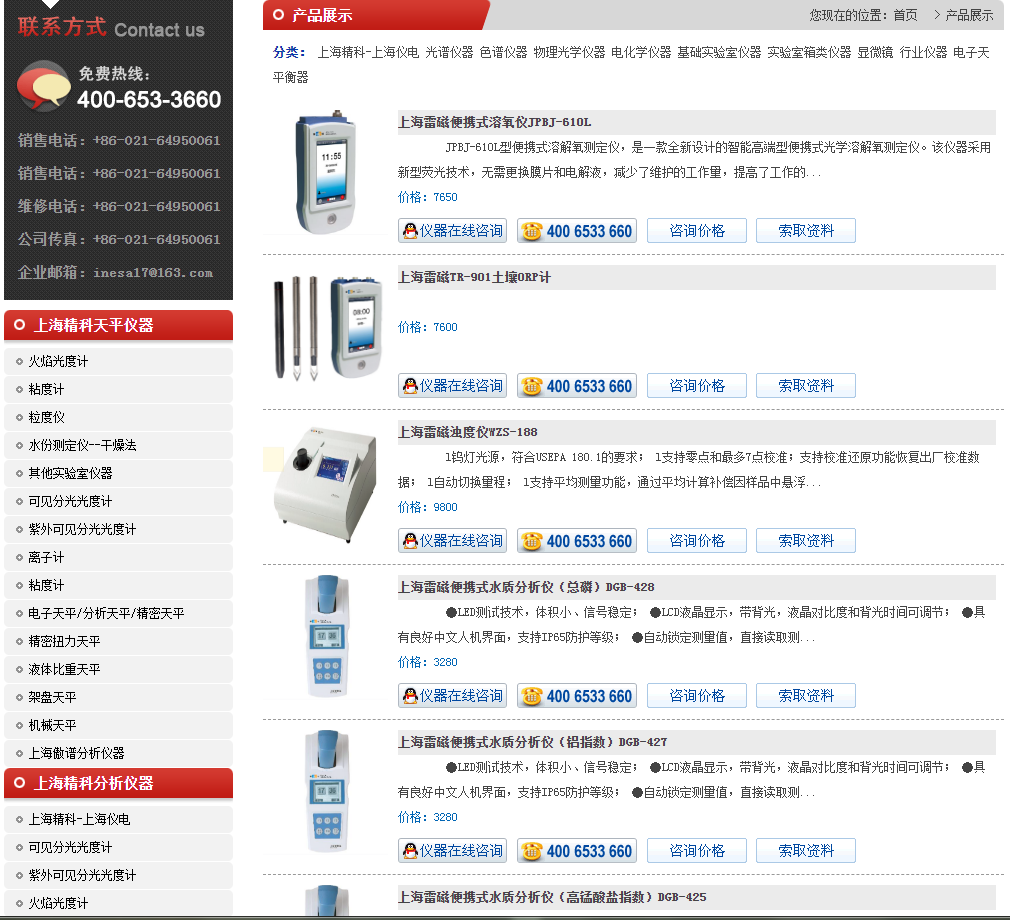Click the 400-653-3660 hotline number

pyautogui.click(x=149, y=99)
